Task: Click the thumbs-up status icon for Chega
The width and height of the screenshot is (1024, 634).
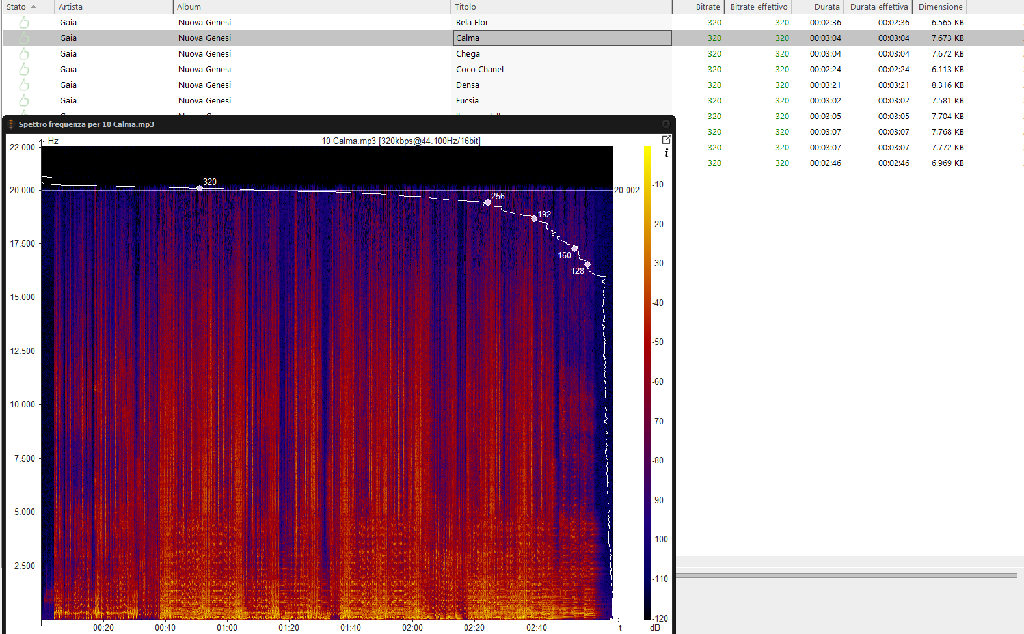Action: [x=24, y=54]
